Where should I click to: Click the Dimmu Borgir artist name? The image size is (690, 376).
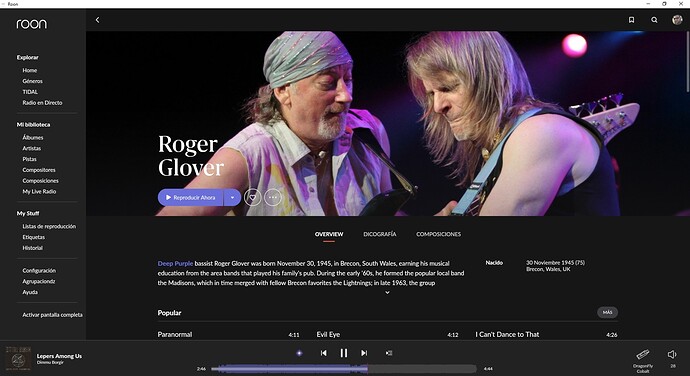pyautogui.click(x=50, y=363)
